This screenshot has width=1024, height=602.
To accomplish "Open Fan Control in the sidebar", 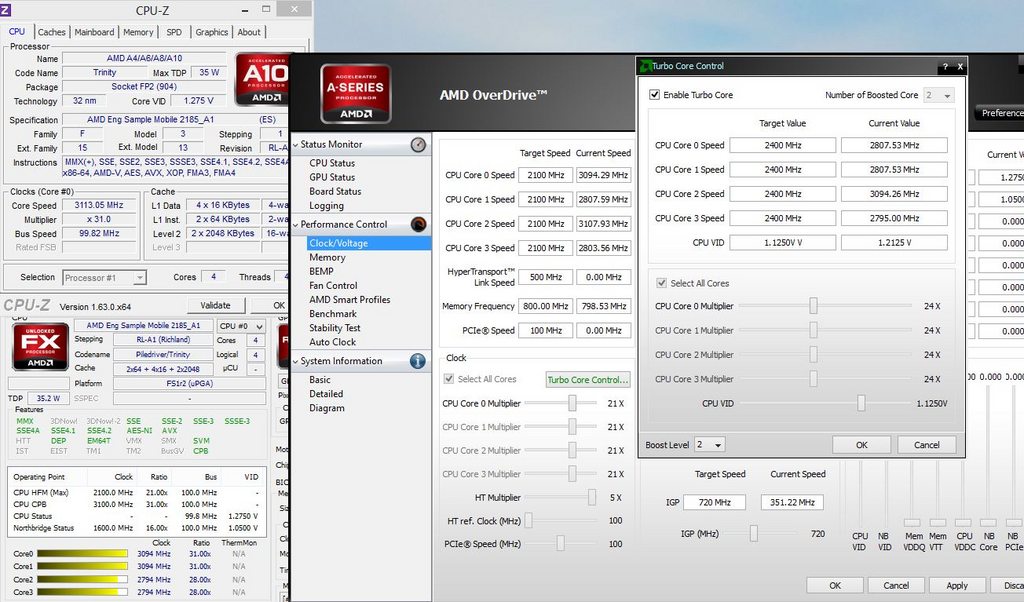I will click(x=333, y=285).
